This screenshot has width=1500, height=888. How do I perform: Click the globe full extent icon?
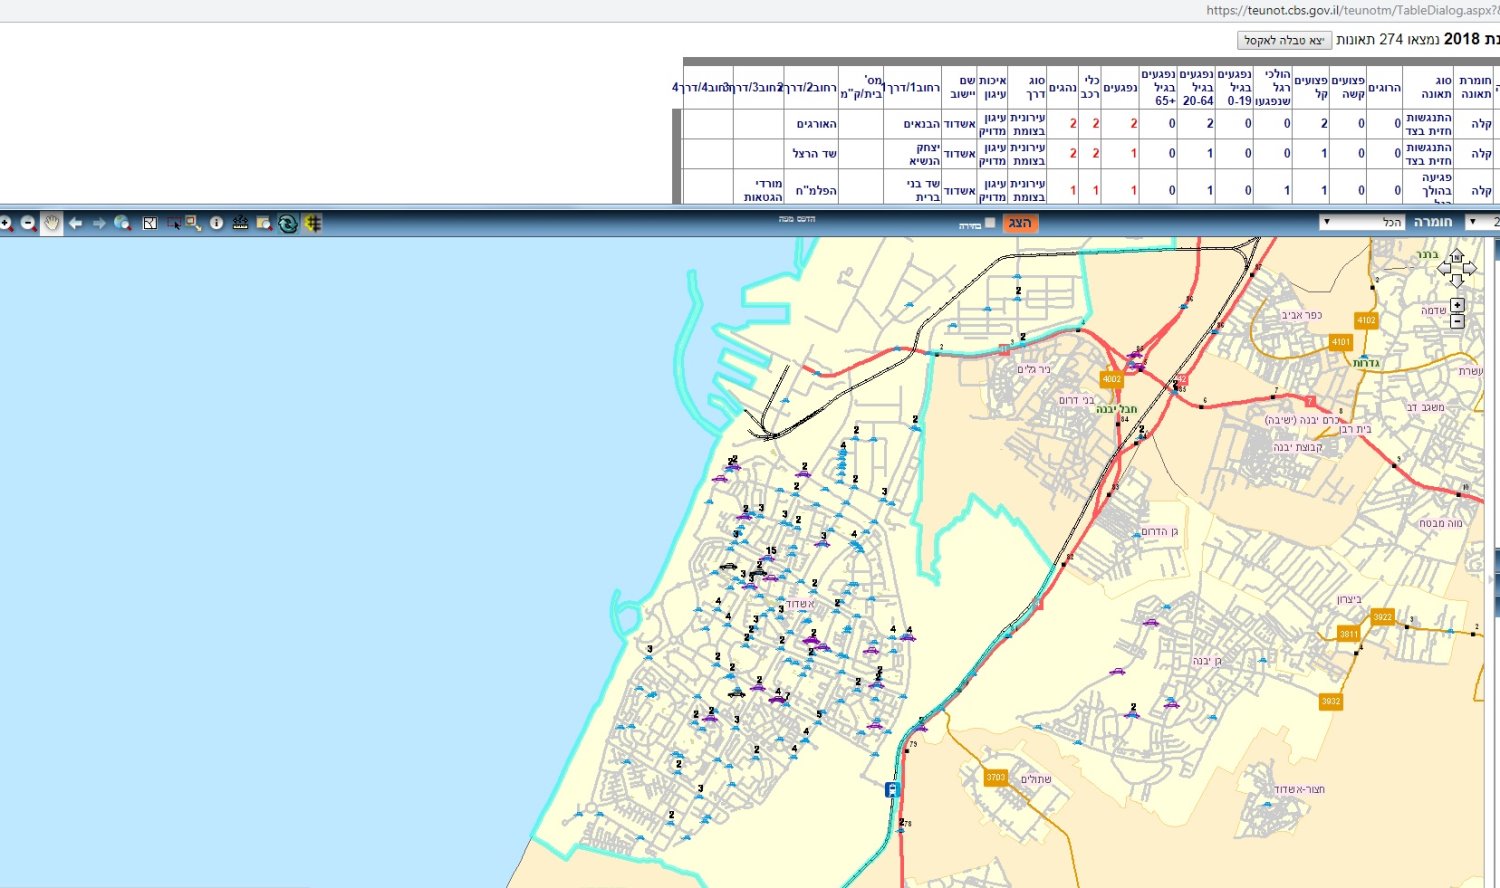point(122,223)
